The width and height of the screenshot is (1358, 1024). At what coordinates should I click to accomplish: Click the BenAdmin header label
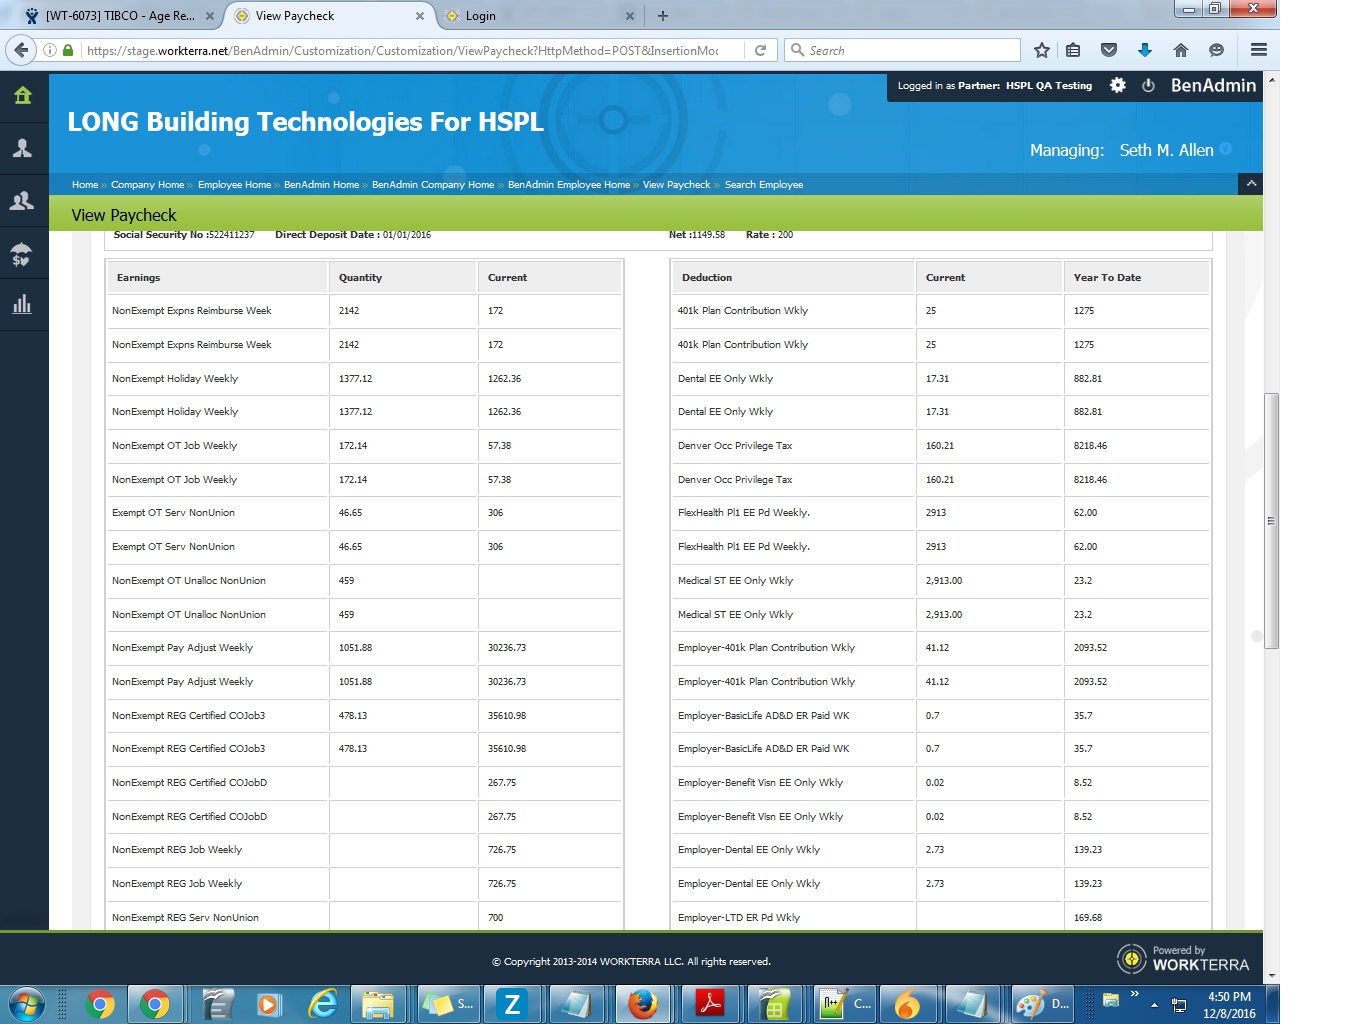coord(1213,86)
